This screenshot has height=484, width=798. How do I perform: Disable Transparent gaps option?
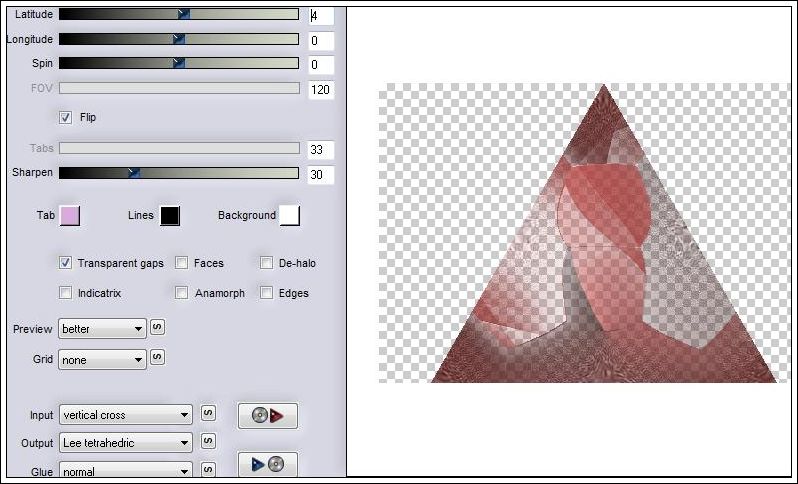pos(65,263)
